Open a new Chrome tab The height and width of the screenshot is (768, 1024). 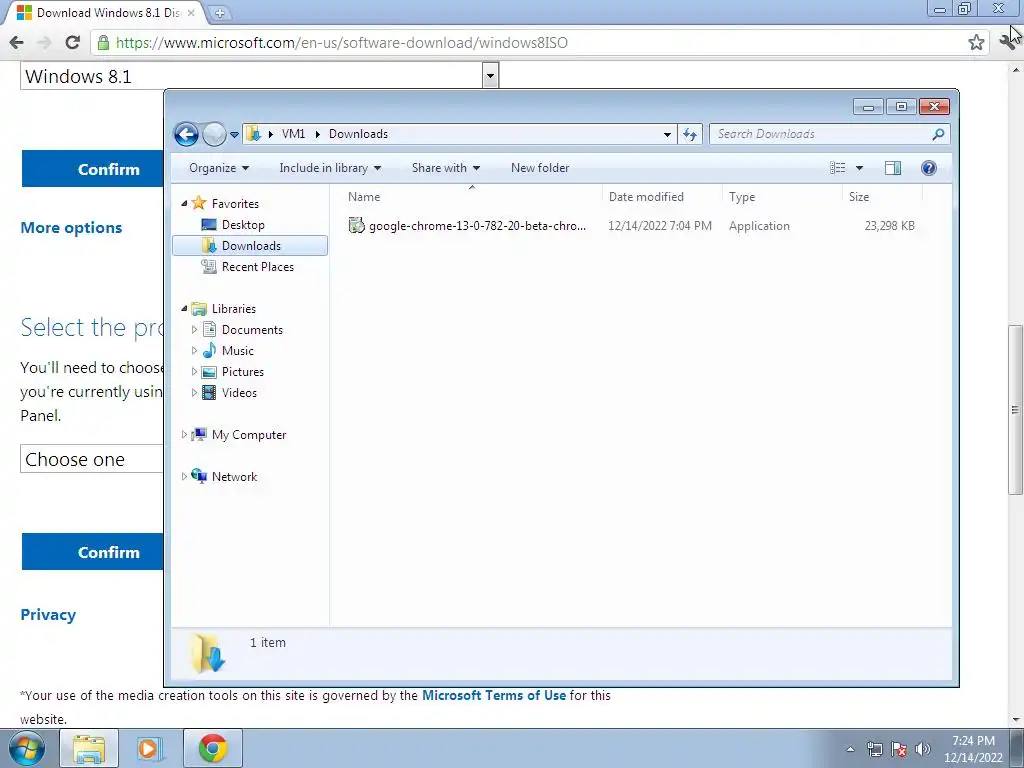219,12
